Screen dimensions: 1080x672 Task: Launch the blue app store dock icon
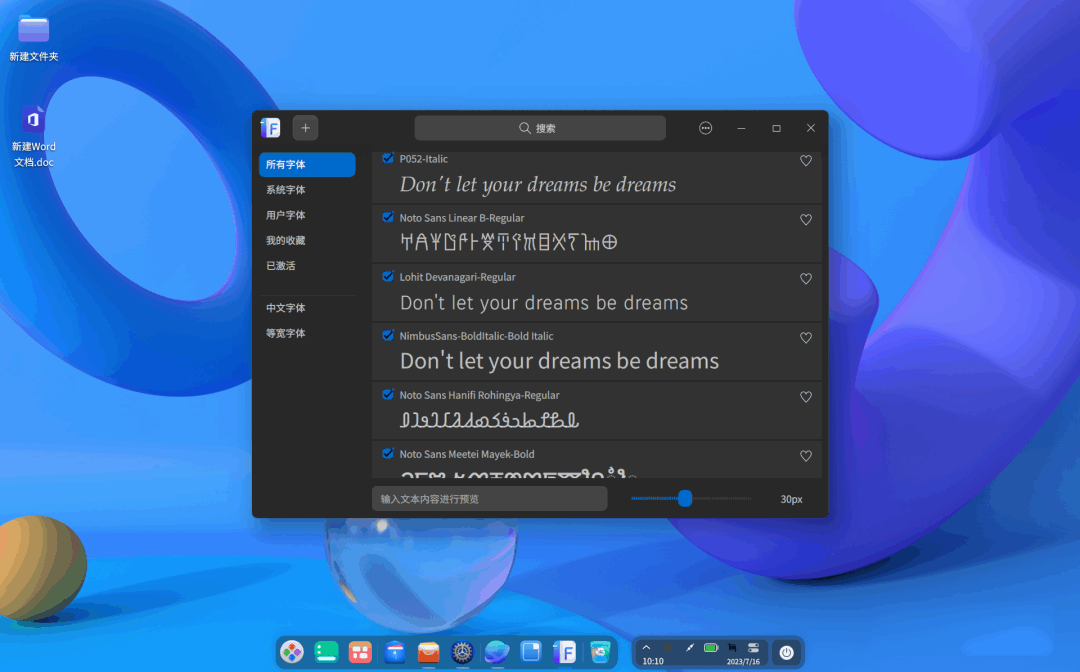point(395,651)
